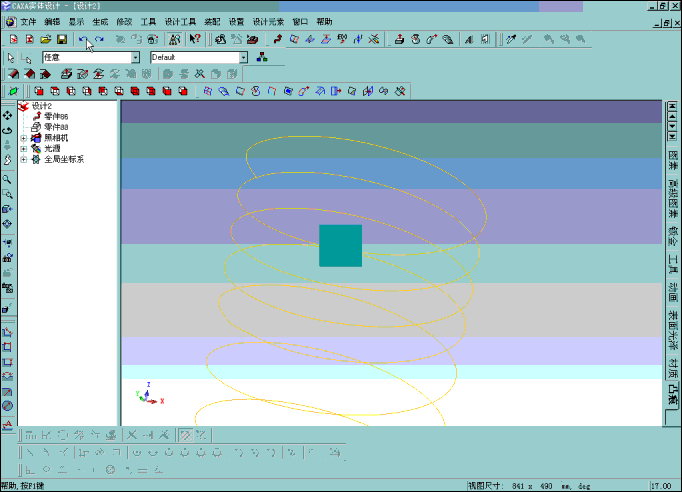682x492 pixels.
Task: Click the catalog tab scroll-up arrow
Action: point(672,116)
